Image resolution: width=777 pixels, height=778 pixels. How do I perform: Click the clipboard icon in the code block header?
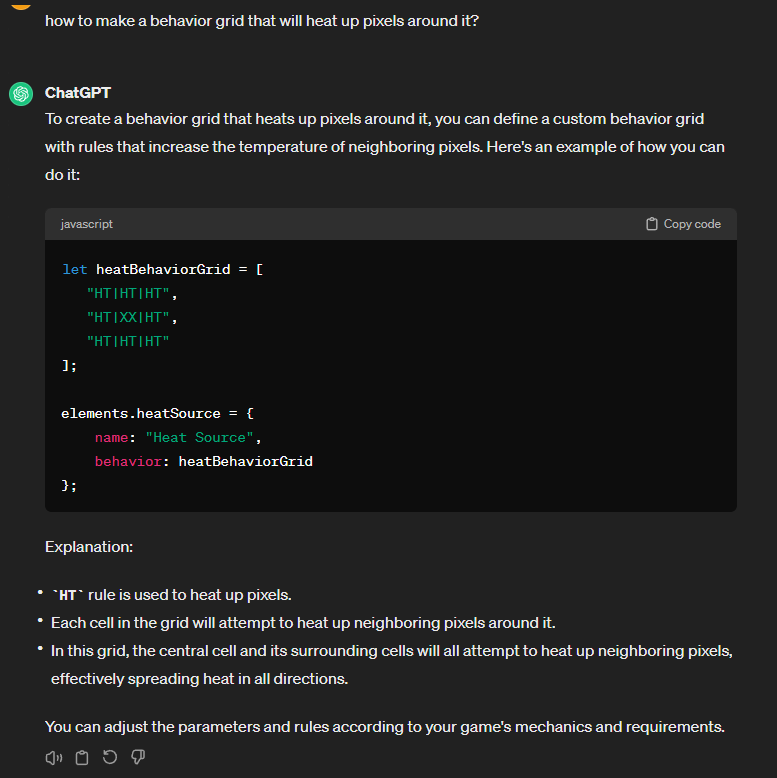[x=652, y=224]
